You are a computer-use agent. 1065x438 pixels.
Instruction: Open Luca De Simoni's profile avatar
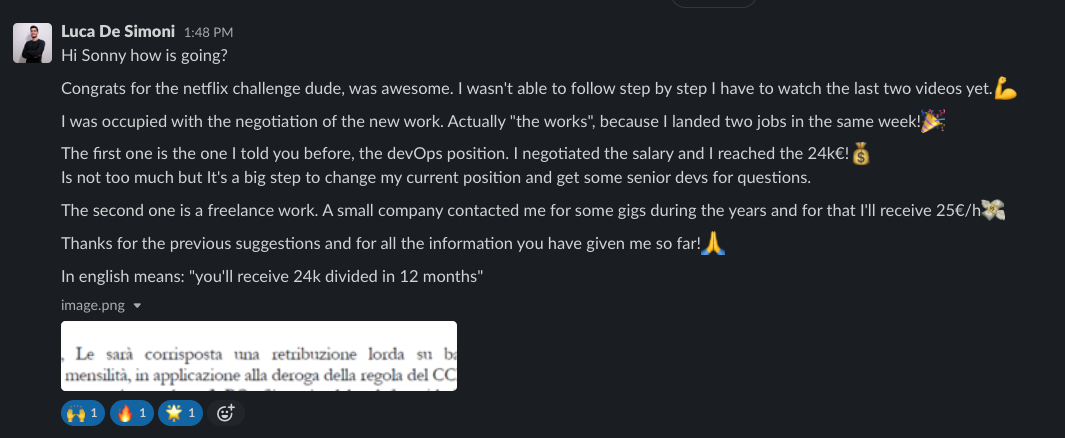click(31, 43)
